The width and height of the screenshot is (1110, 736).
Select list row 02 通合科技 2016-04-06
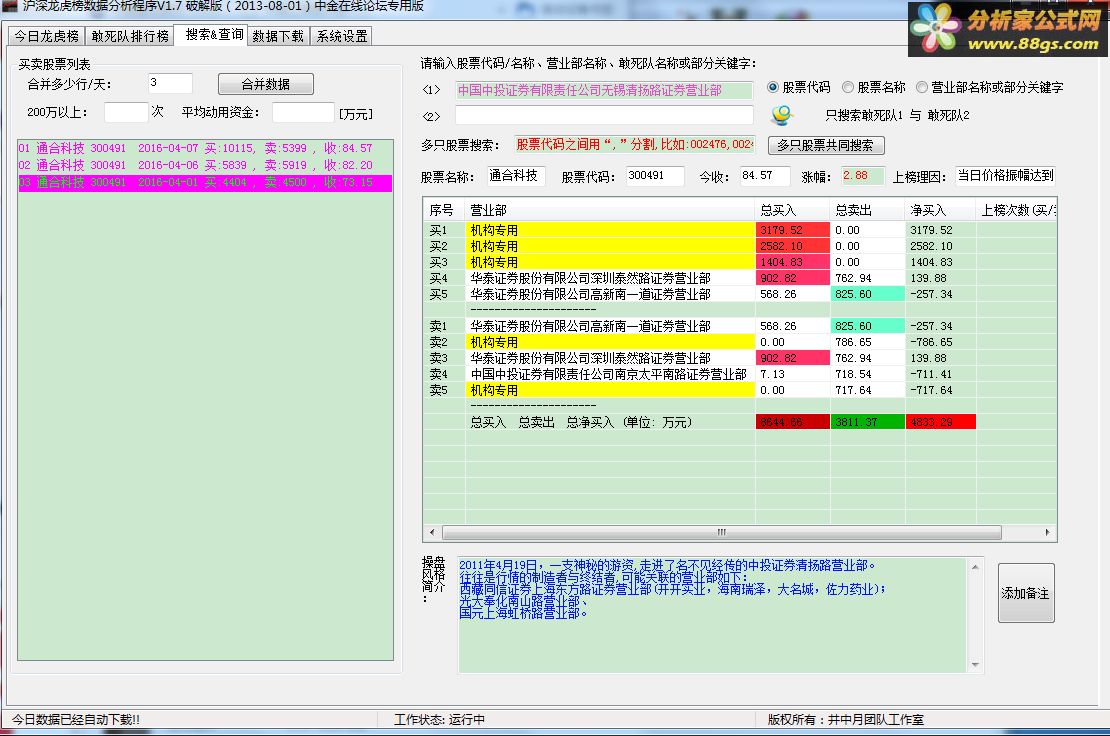tap(205, 165)
